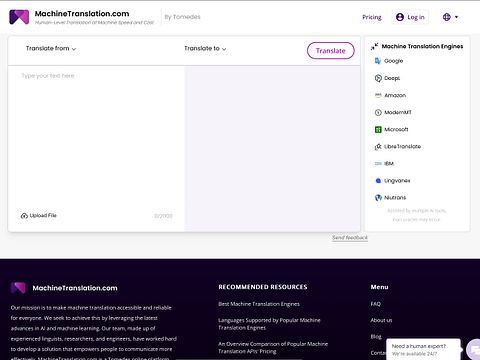Click the LibreTranslate engine icon
This screenshot has height=360, width=480.
coord(378,147)
